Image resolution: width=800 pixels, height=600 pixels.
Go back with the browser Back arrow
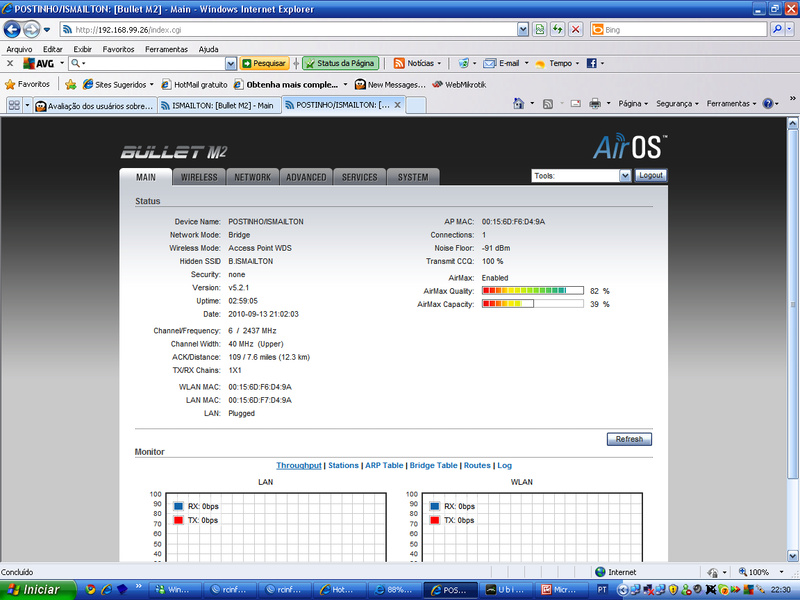click(12, 30)
